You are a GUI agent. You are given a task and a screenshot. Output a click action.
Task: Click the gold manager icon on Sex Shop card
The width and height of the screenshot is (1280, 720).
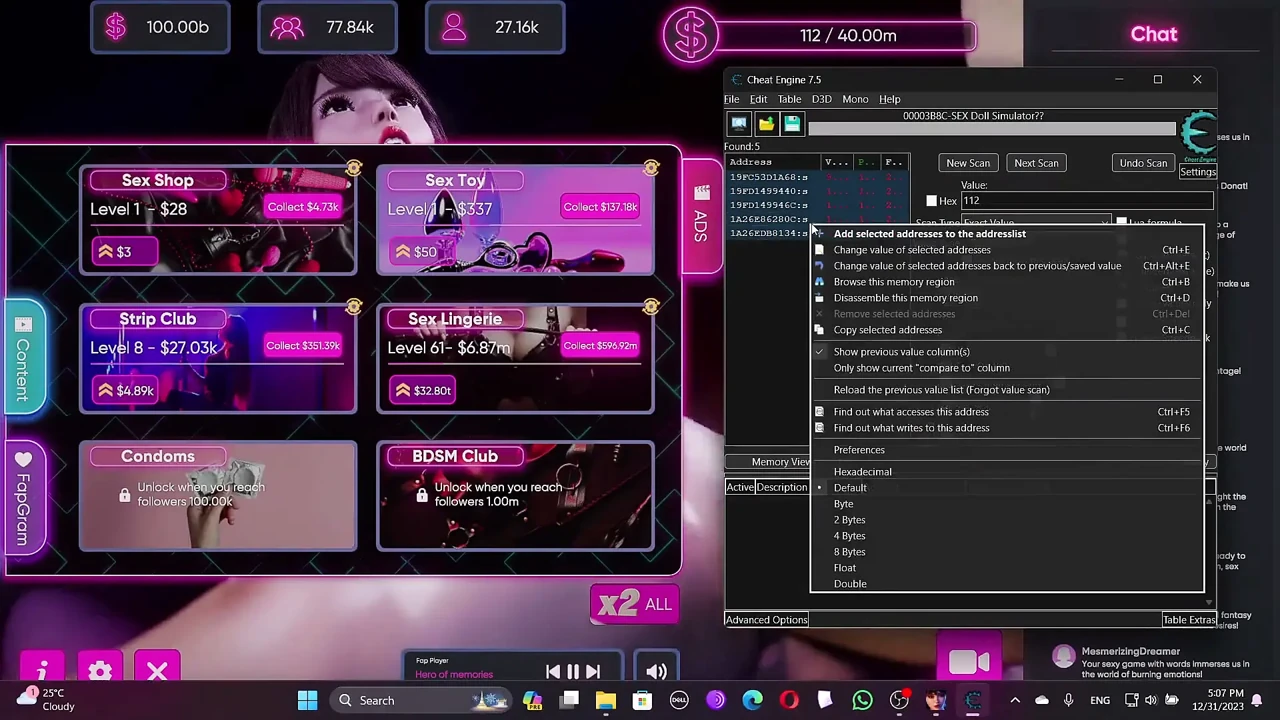tap(354, 168)
